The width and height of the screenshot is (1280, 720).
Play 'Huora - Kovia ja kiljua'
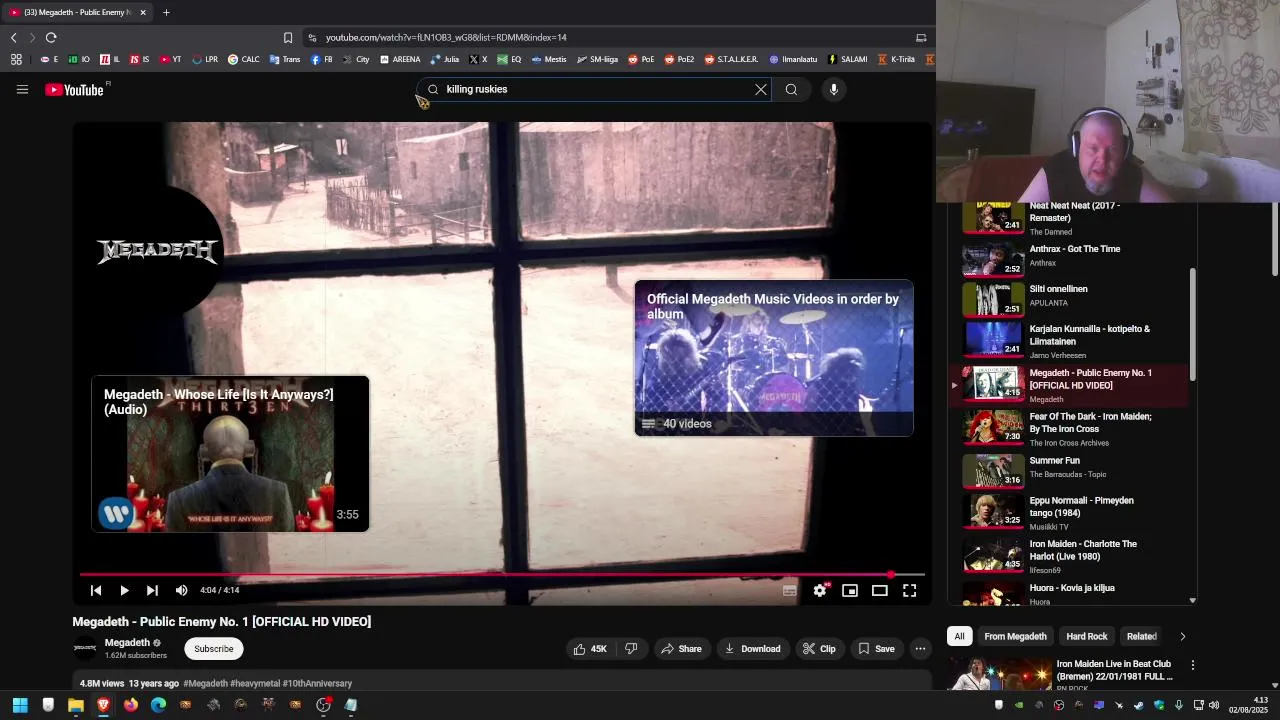pos(1070,594)
